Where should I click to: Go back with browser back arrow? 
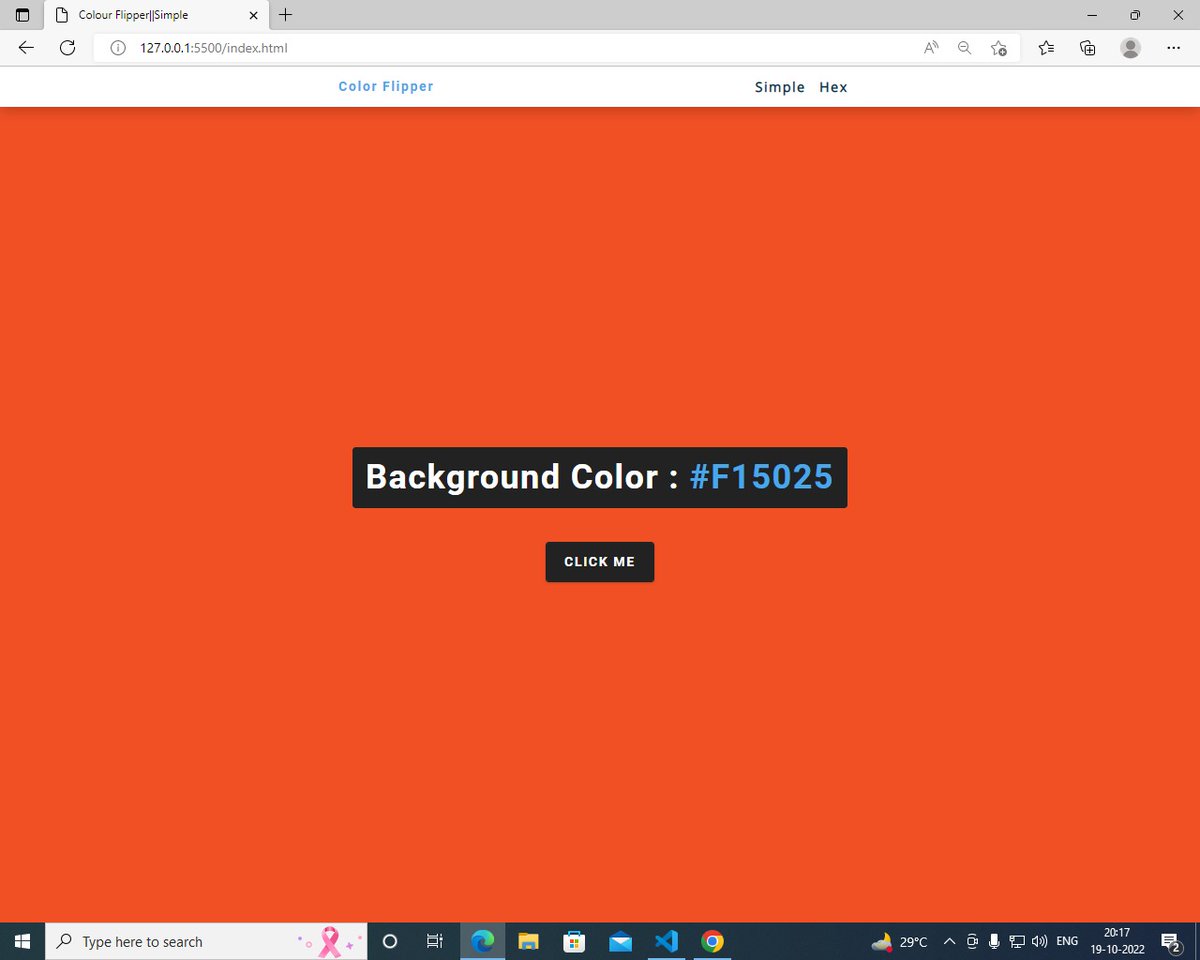(27, 47)
